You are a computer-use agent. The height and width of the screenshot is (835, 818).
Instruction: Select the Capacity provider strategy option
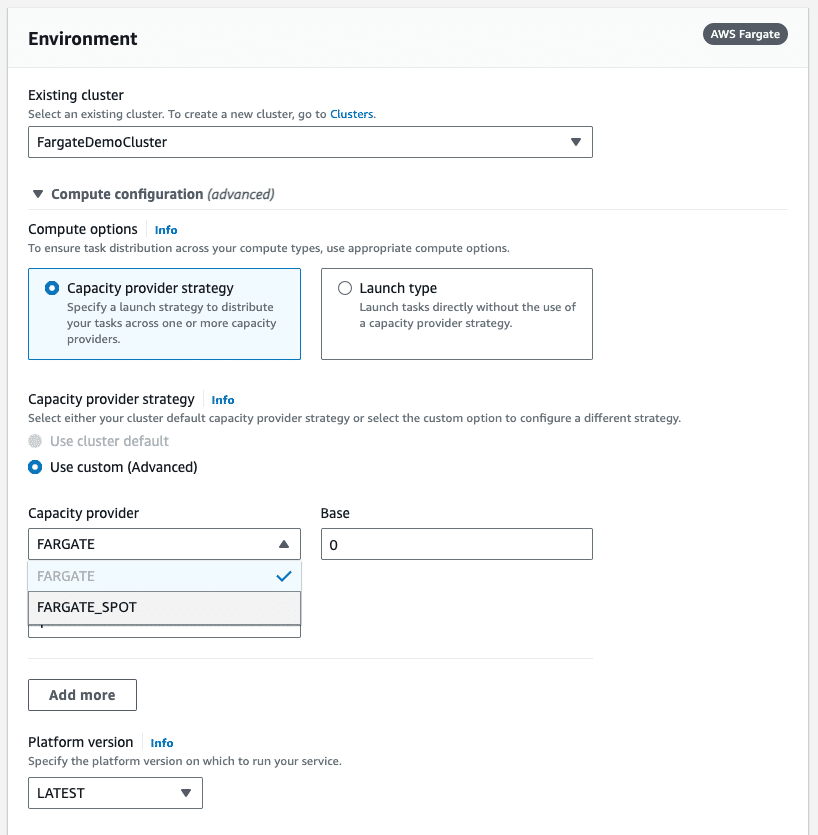[52, 287]
